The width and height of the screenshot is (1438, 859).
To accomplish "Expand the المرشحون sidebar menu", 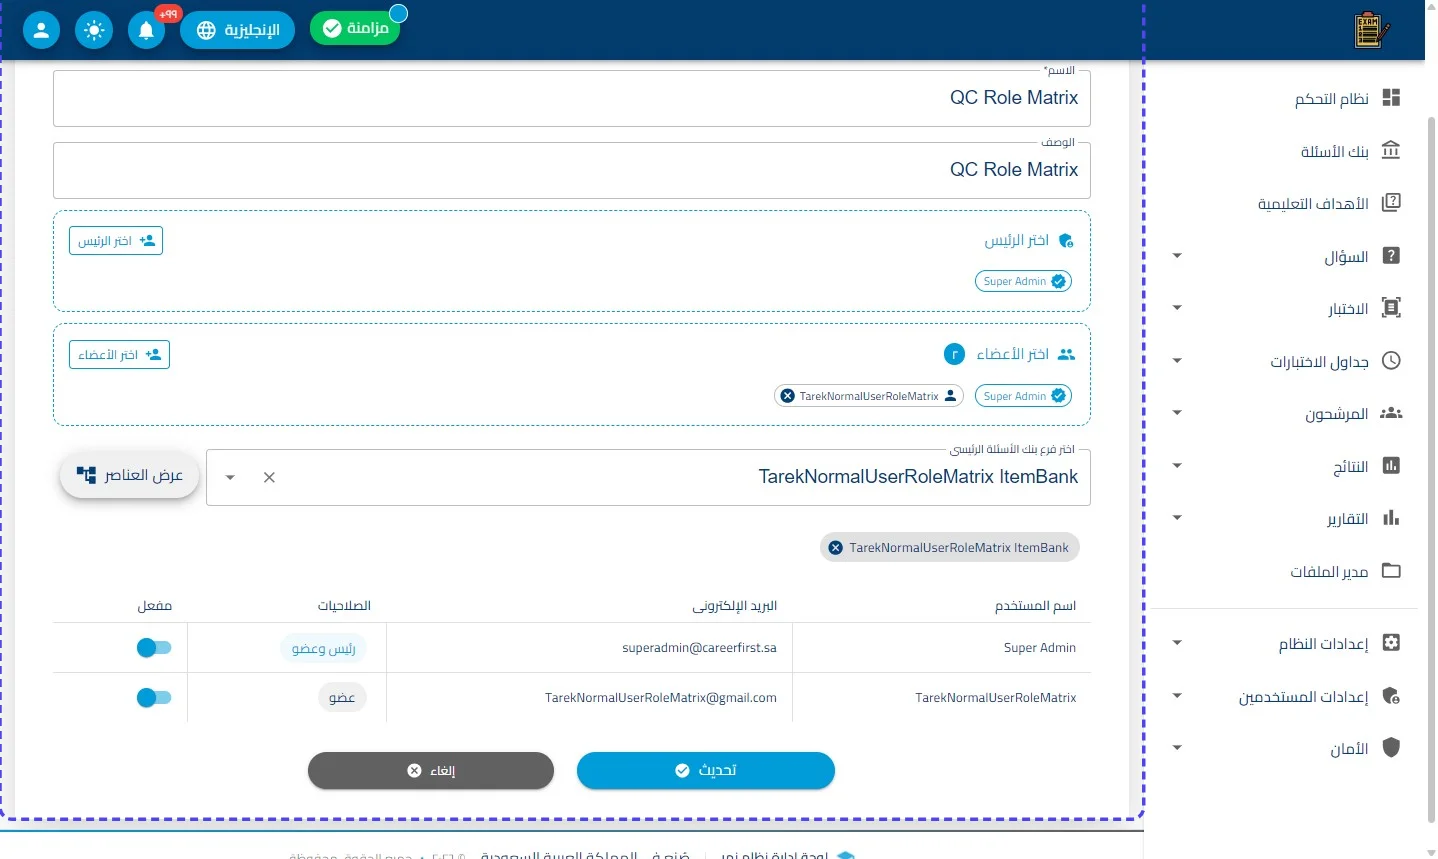I will point(1177,413).
